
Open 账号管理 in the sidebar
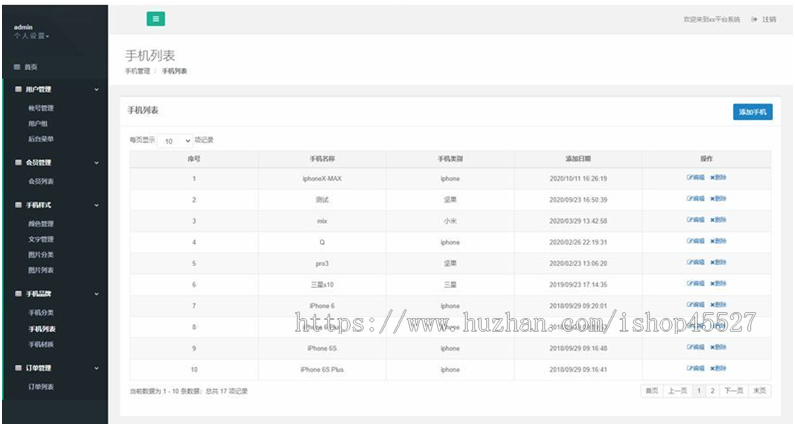(41, 109)
